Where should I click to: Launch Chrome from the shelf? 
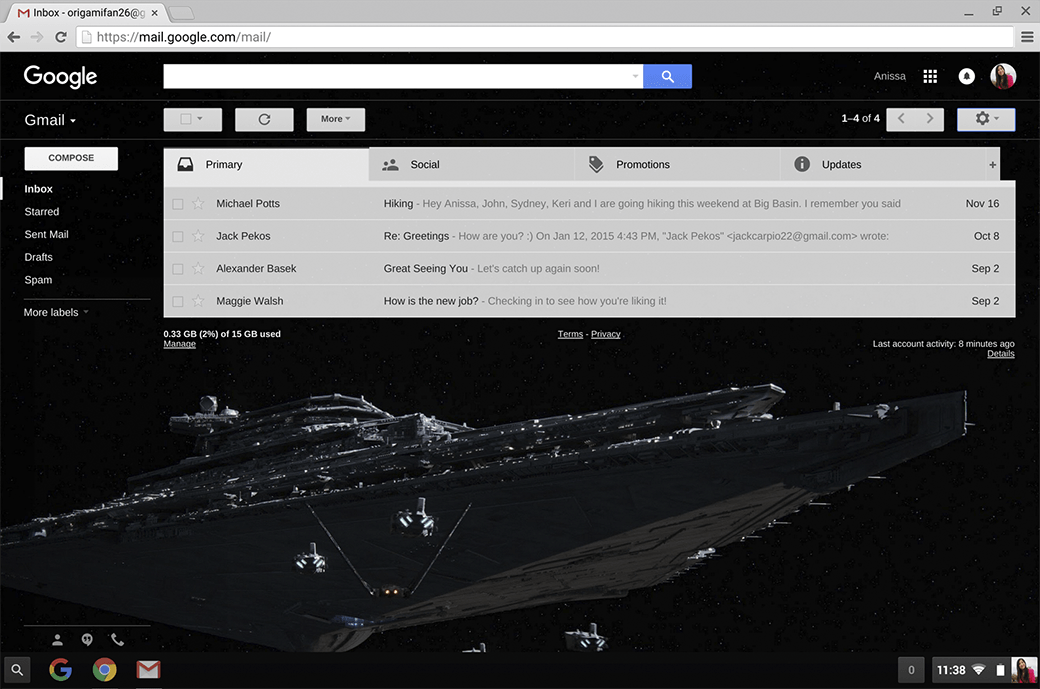tap(104, 670)
